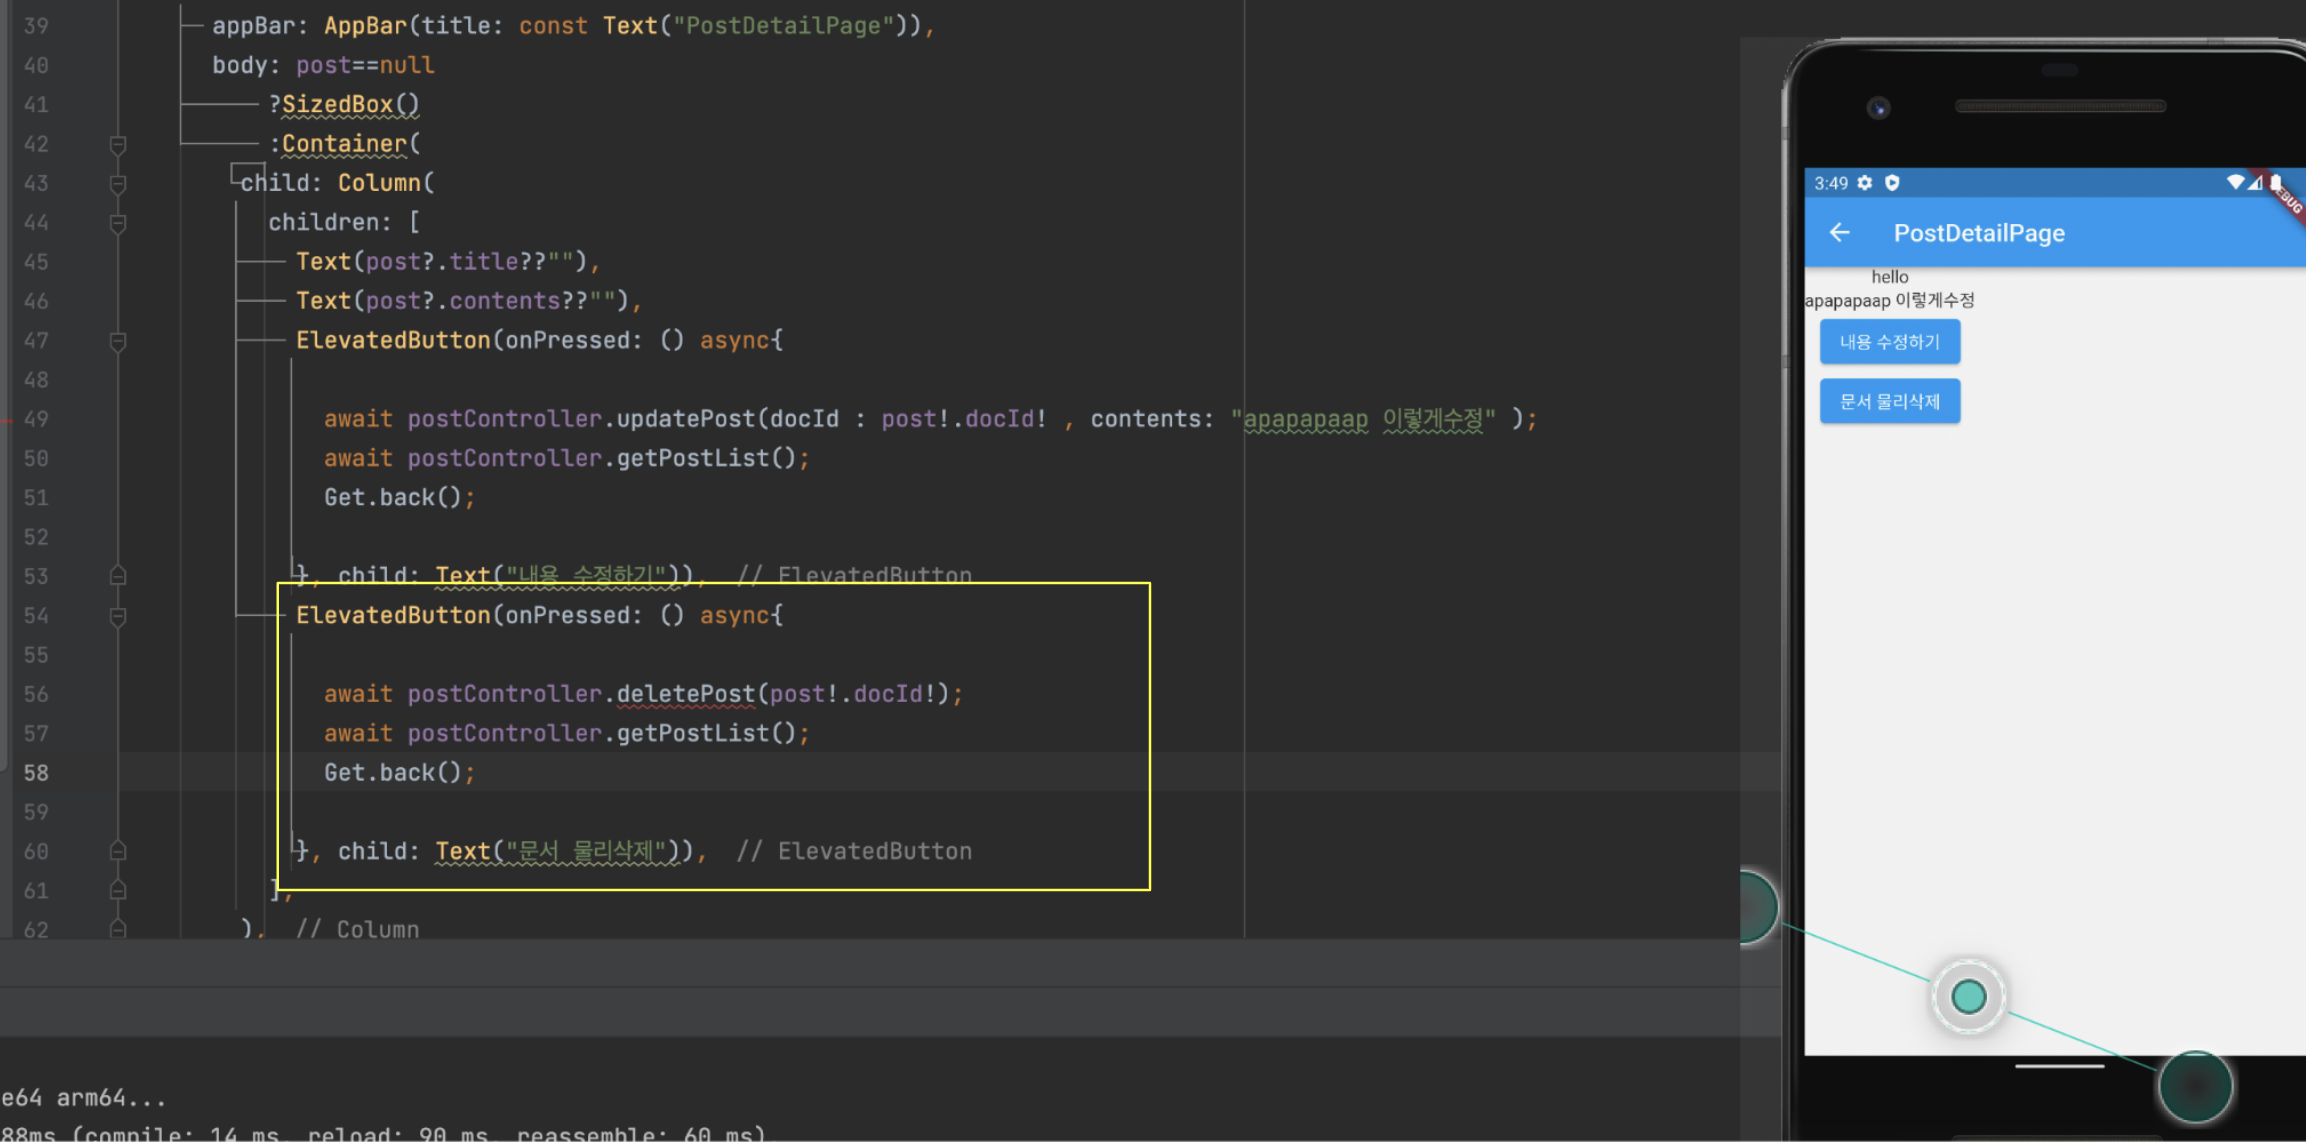Click deletePost method call in code
This screenshot has height=1148, width=2306.
click(685, 694)
